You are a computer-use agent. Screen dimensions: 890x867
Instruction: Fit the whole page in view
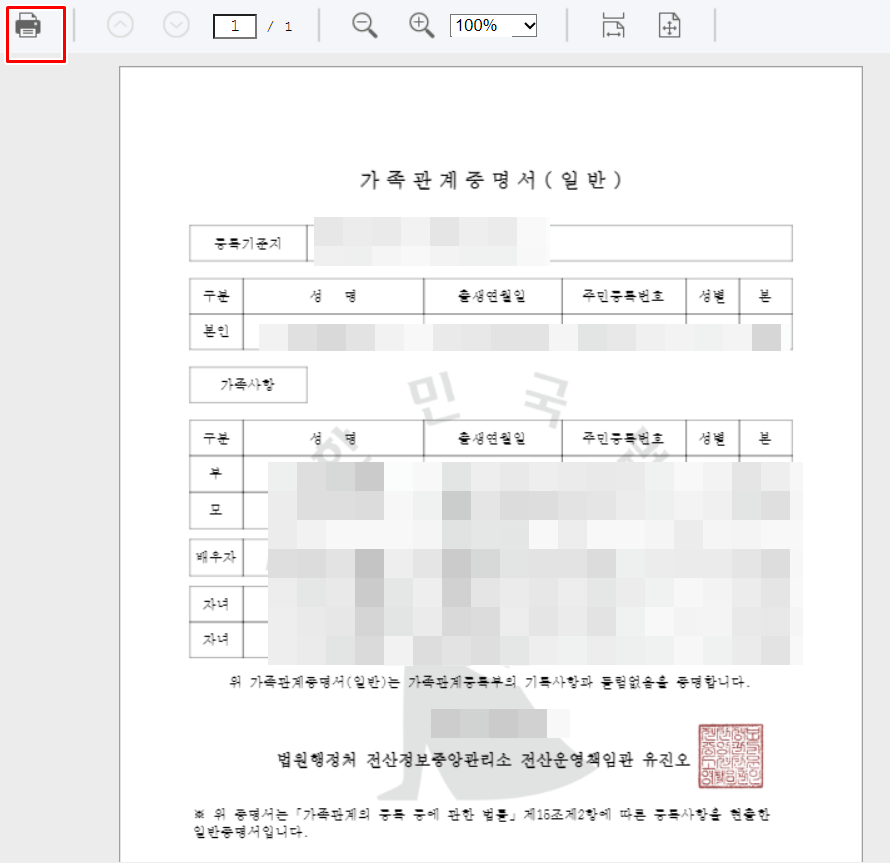point(668,25)
